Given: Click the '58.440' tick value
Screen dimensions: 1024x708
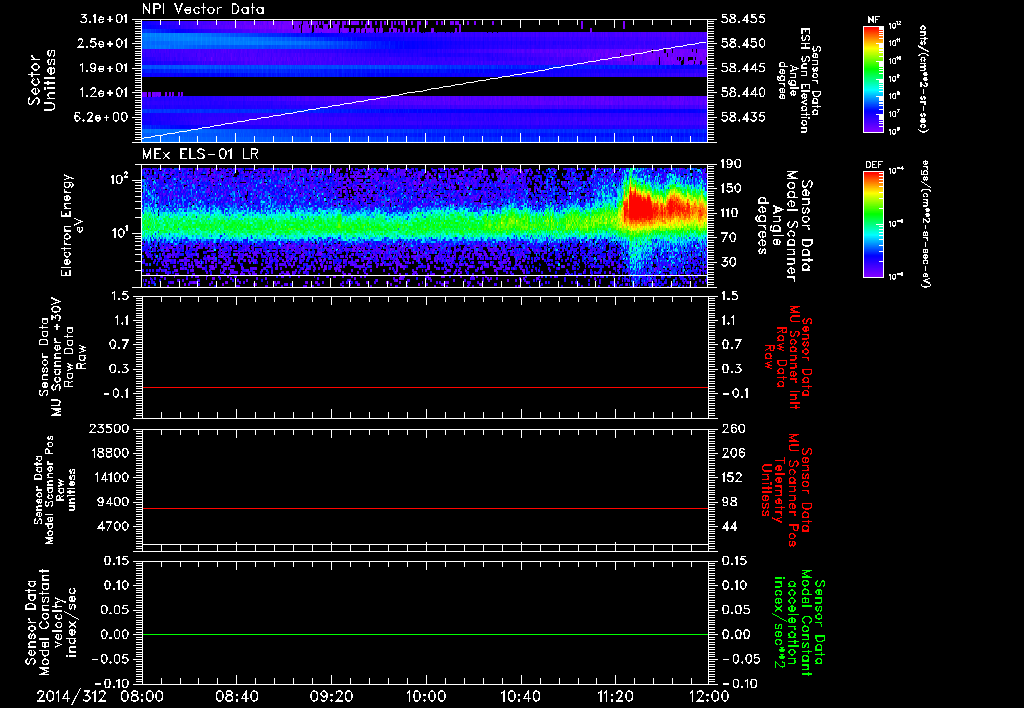Looking at the screenshot, I should click(x=743, y=93).
